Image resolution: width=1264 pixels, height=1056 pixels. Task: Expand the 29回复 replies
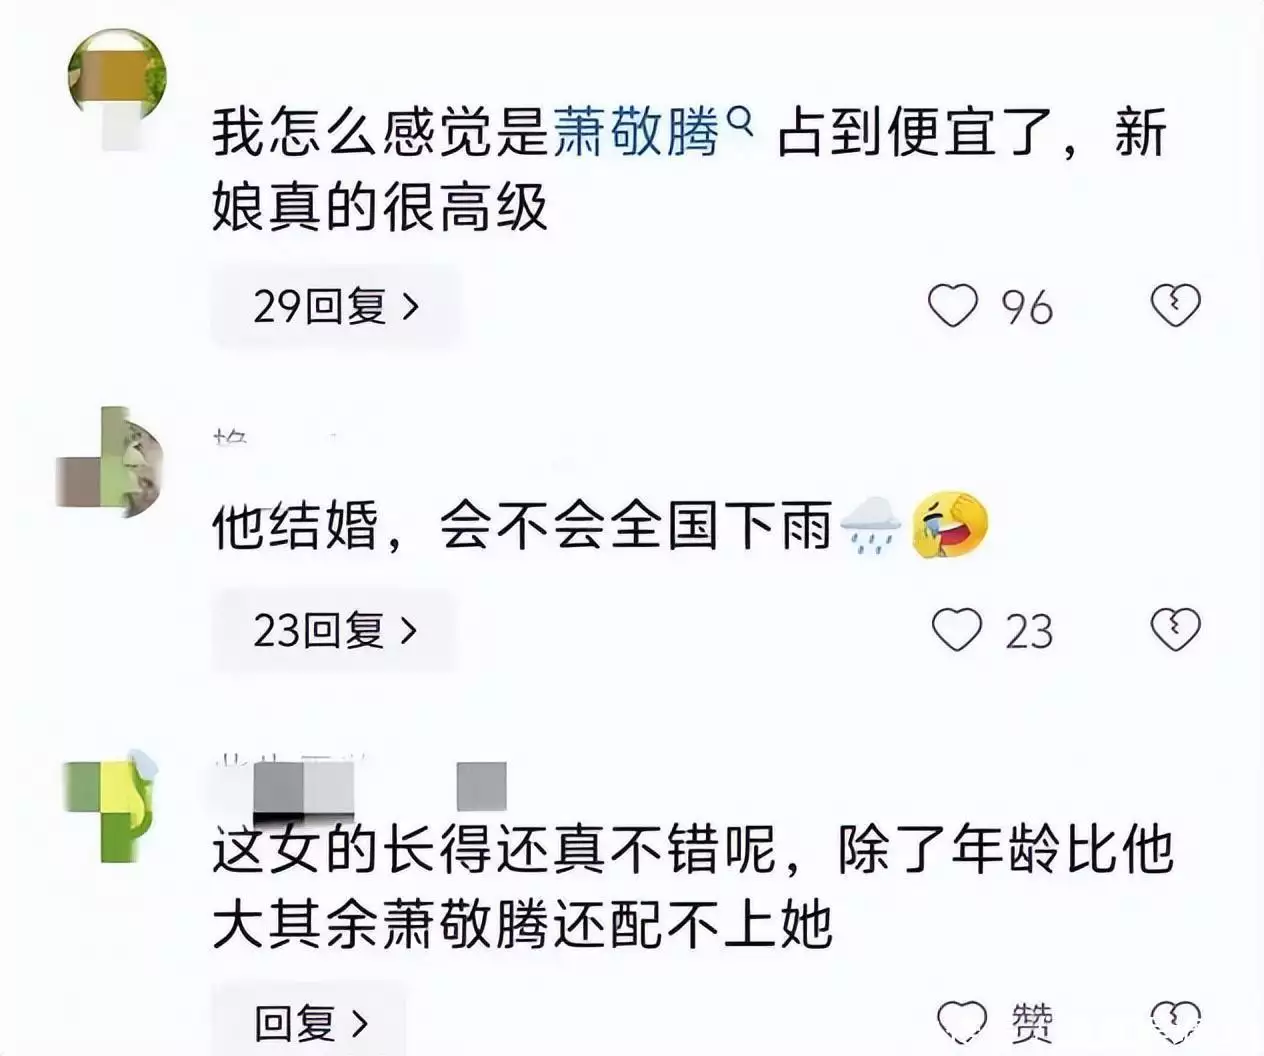pyautogui.click(x=336, y=306)
